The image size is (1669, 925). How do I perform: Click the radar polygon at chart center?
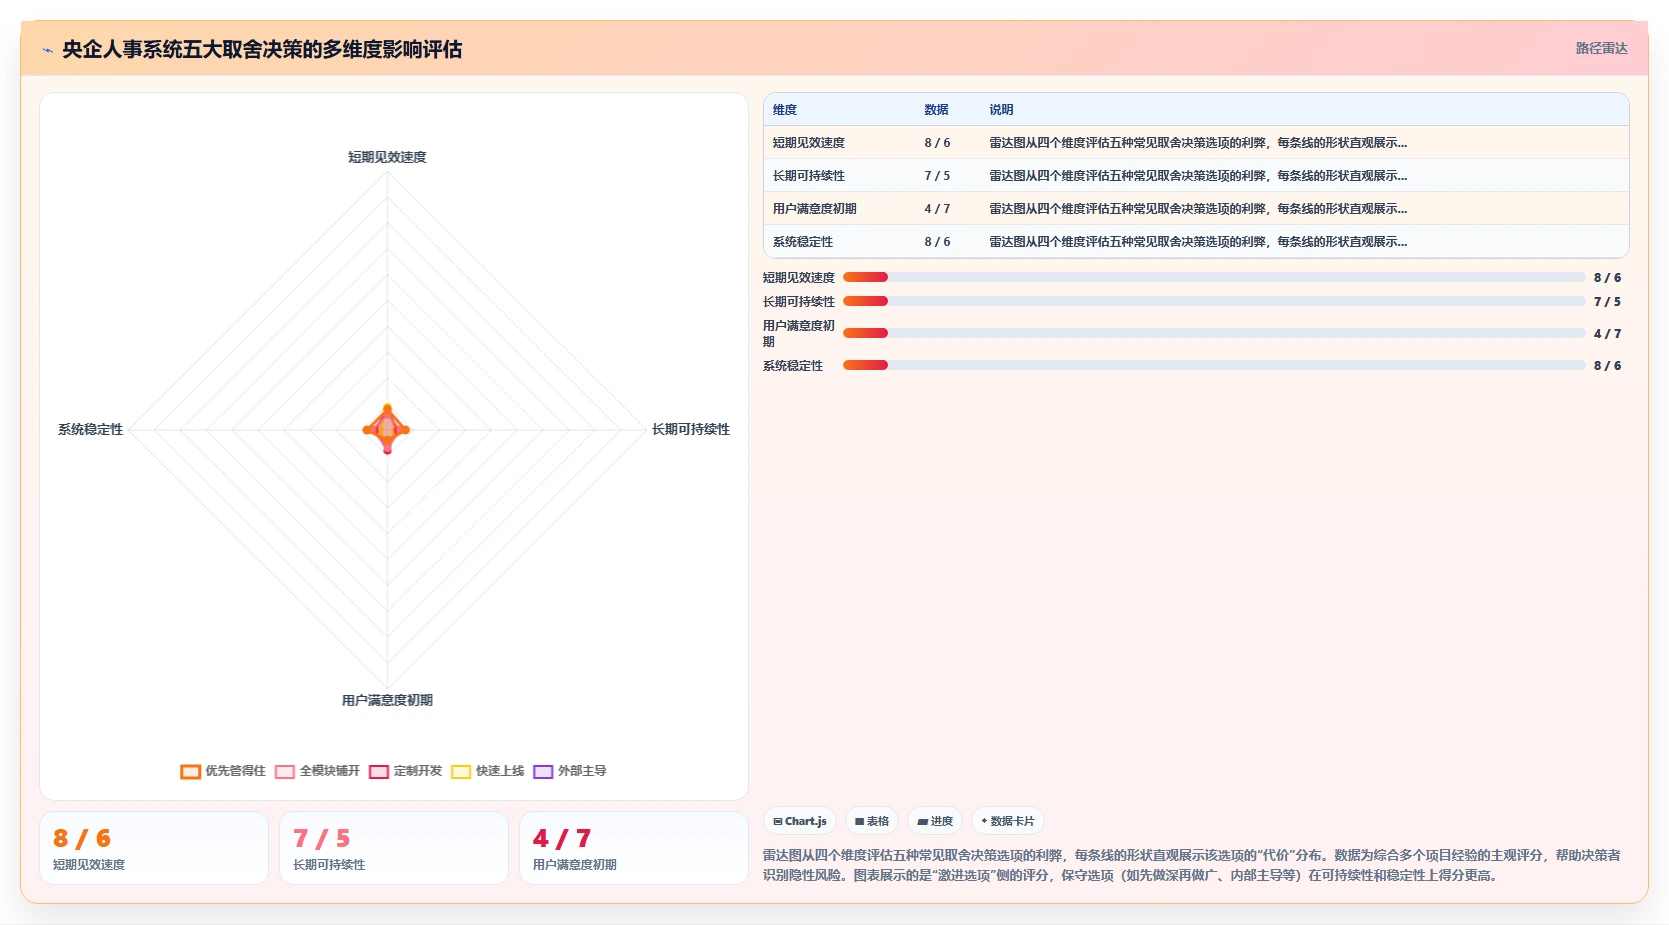pos(387,429)
